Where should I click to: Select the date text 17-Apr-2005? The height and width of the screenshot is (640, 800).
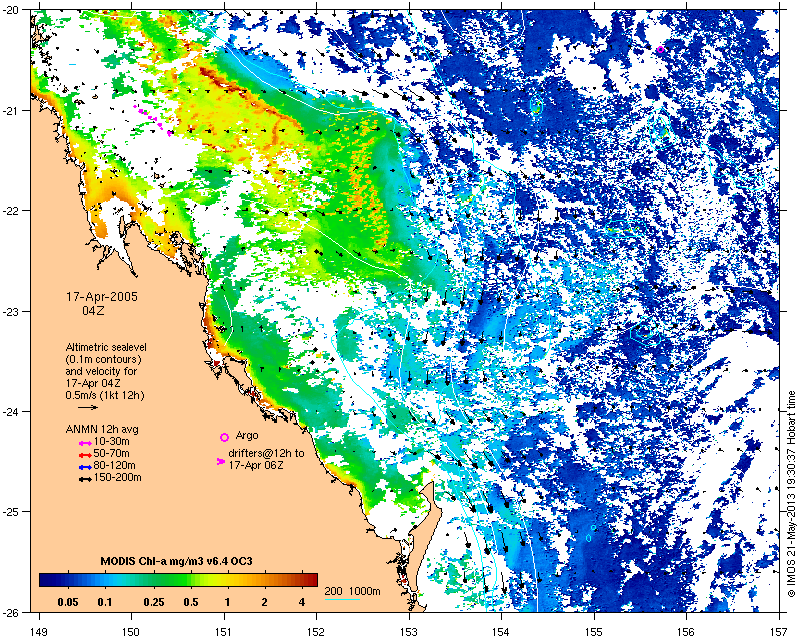point(102,297)
